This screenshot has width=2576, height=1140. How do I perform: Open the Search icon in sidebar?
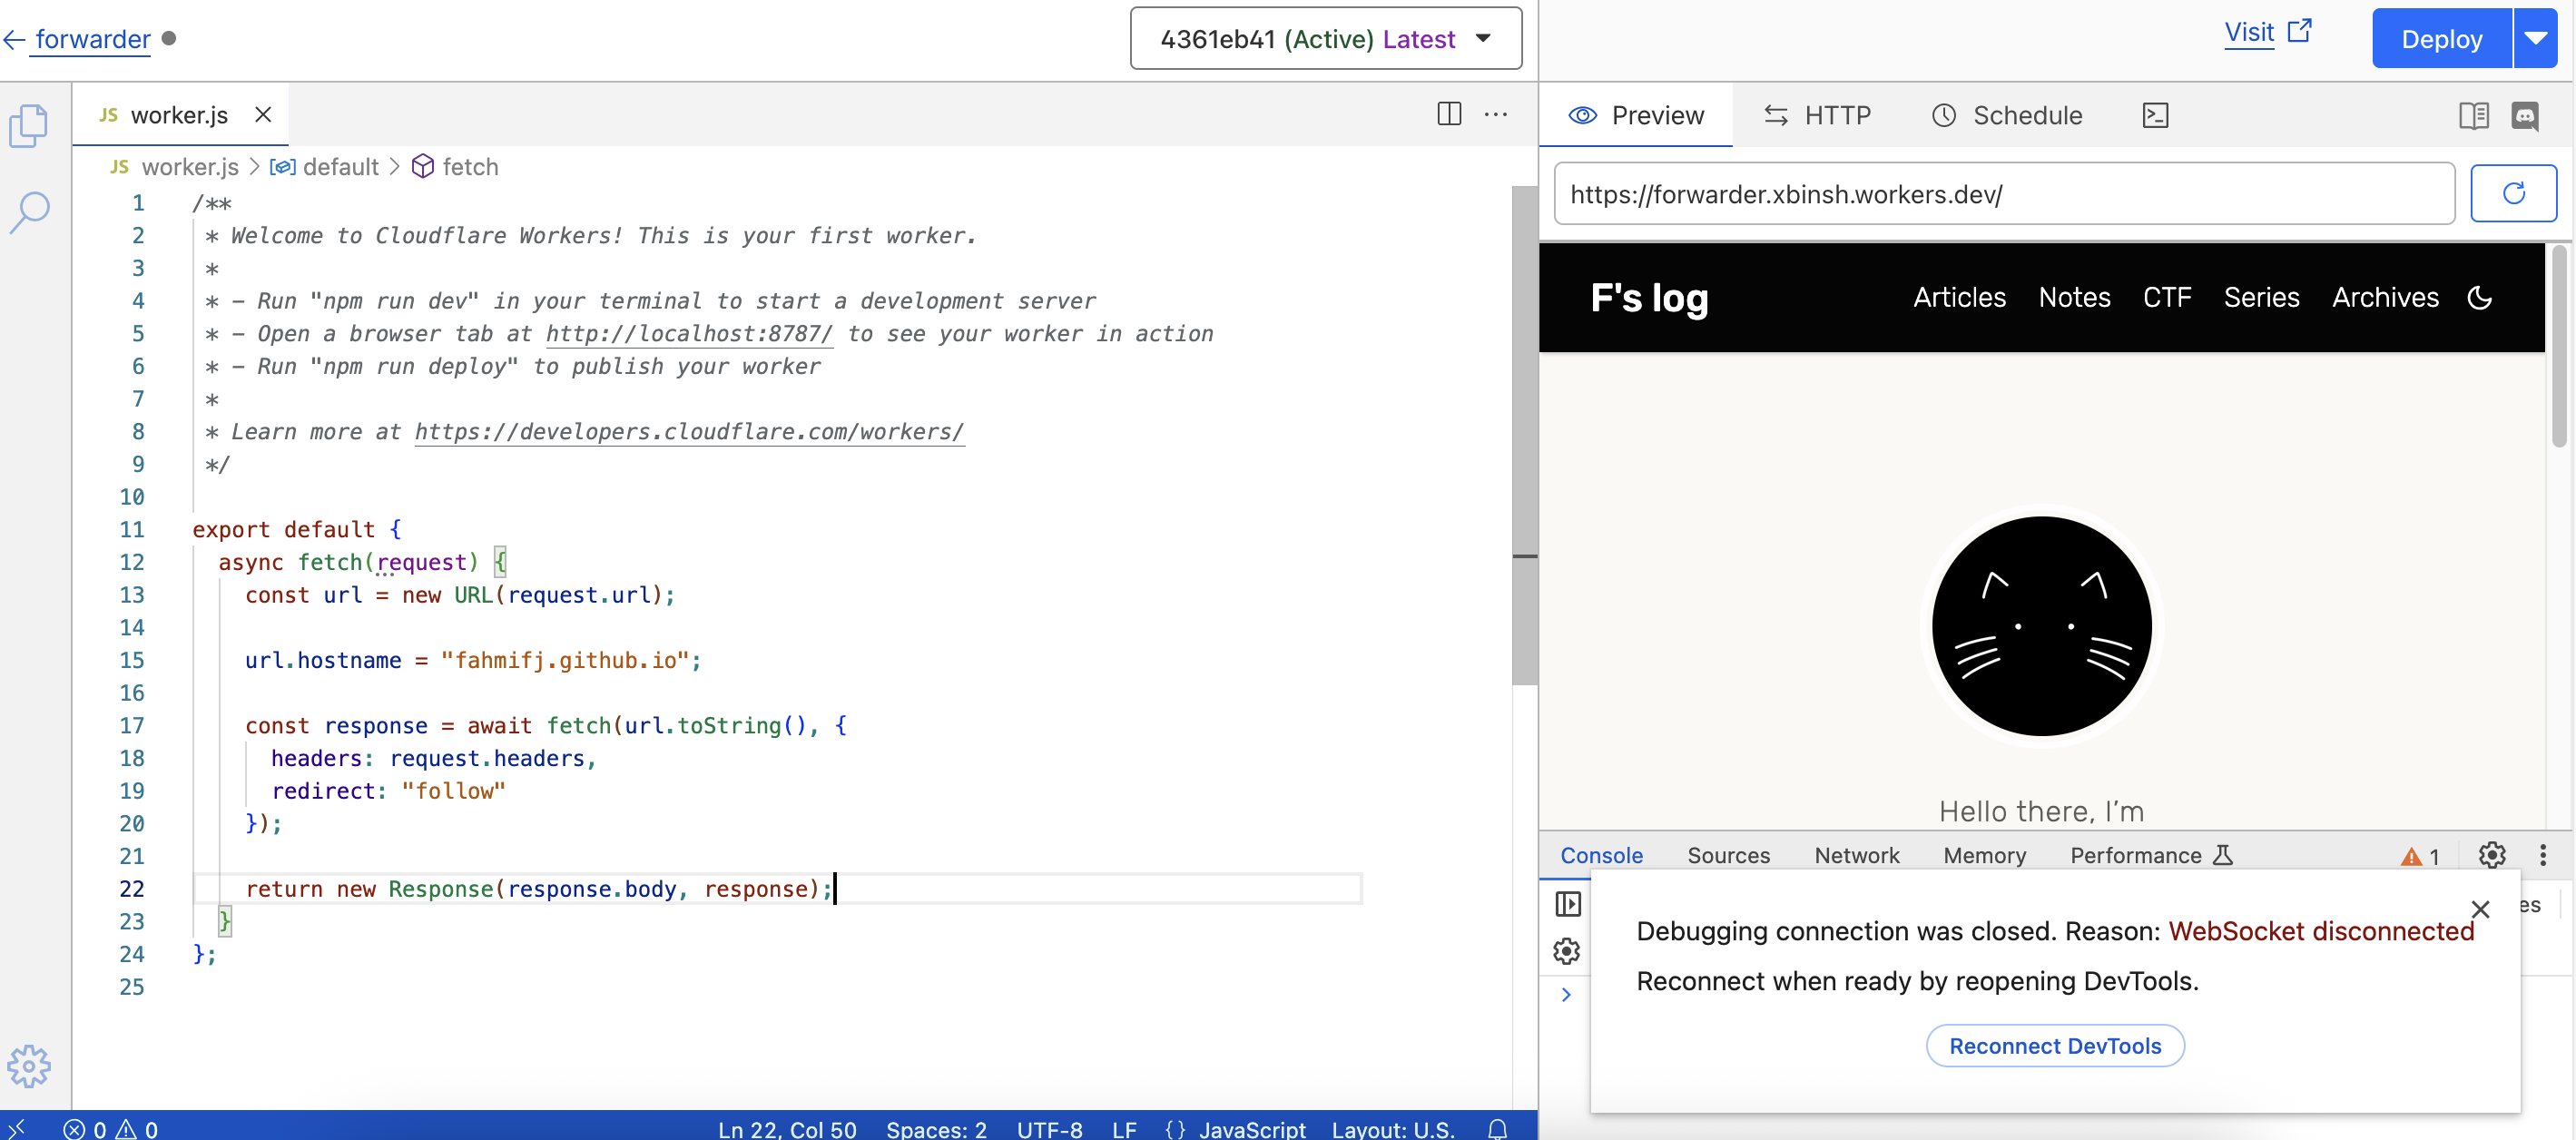pyautogui.click(x=29, y=212)
